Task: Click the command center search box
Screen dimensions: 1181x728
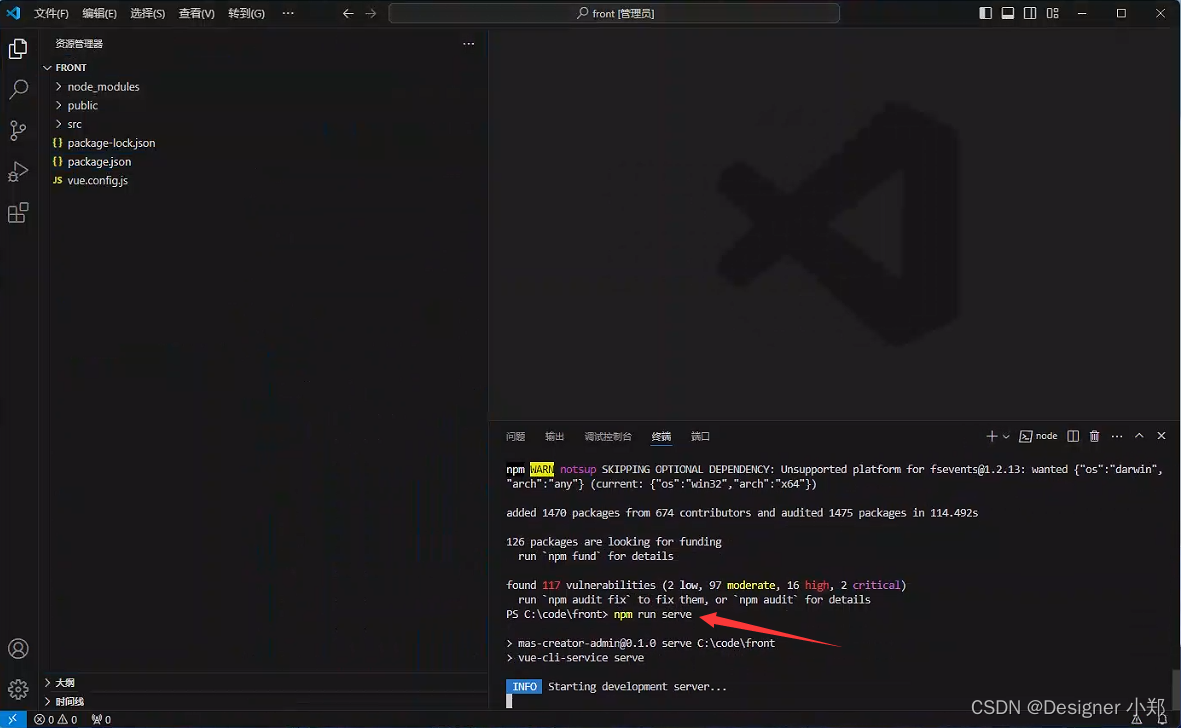Action: point(614,13)
